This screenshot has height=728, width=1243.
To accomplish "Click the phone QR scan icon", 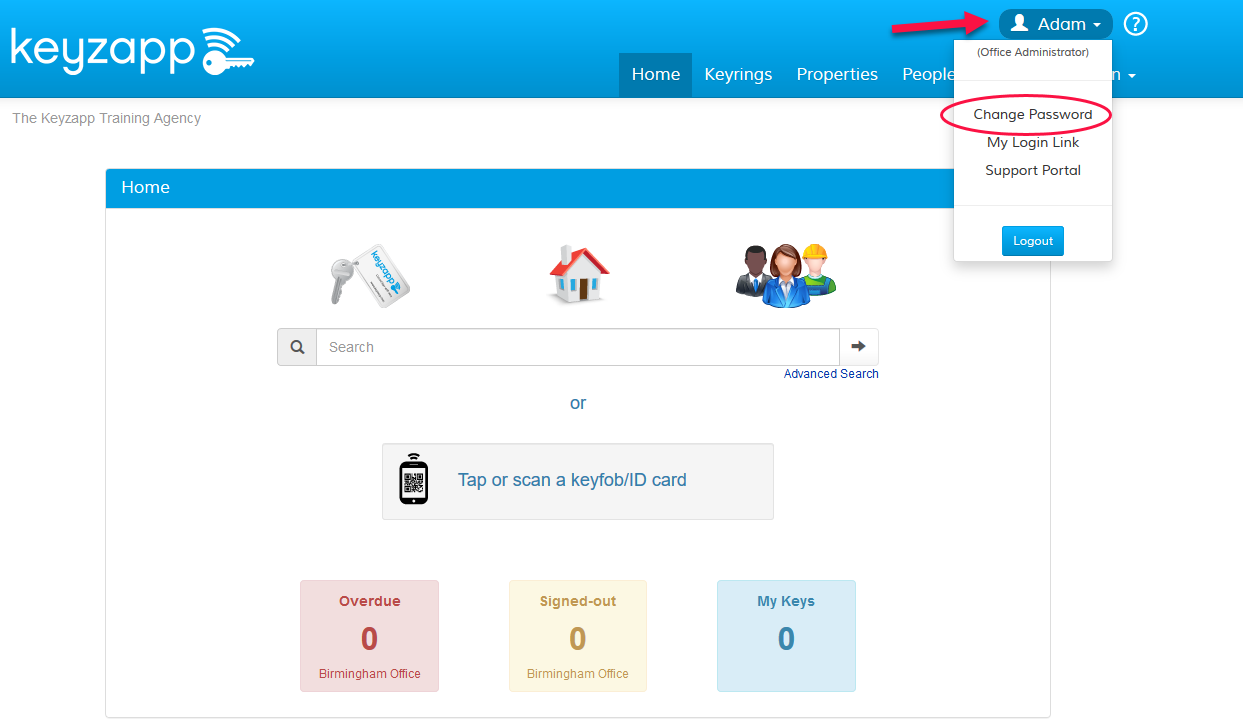I will 413,480.
